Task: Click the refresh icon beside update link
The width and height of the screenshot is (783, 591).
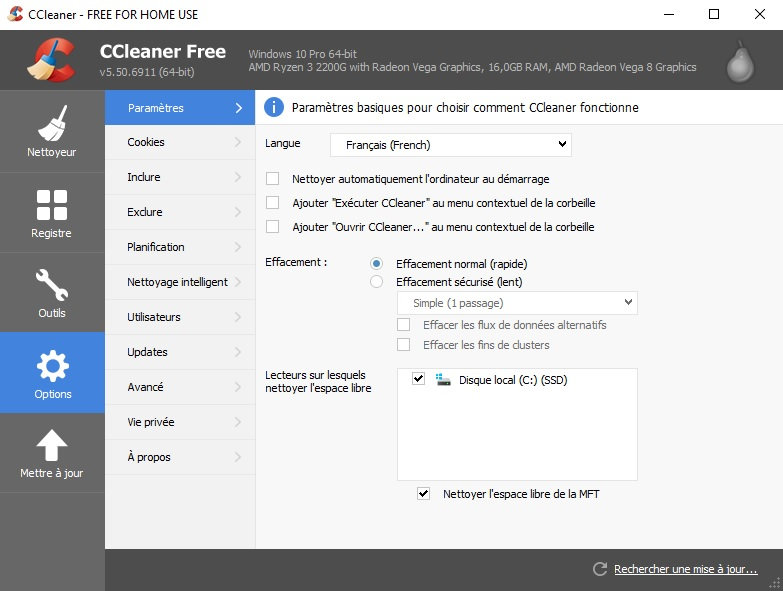Action: (600, 569)
